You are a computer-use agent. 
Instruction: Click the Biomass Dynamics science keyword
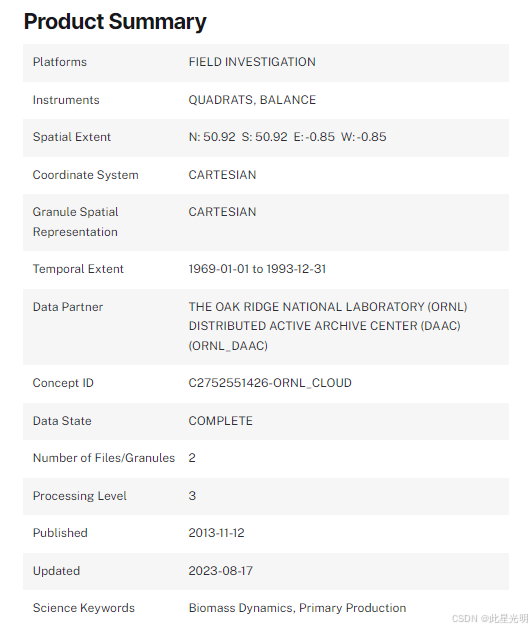[241, 608]
